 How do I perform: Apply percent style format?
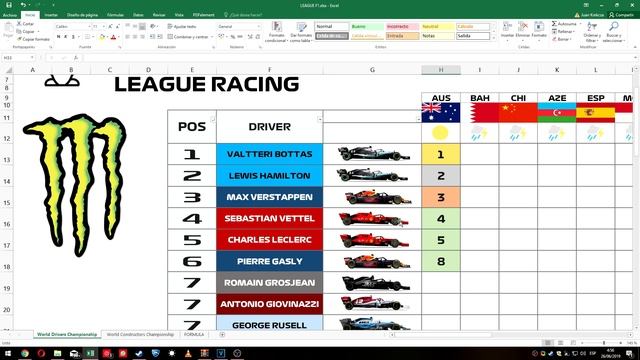(x=233, y=37)
